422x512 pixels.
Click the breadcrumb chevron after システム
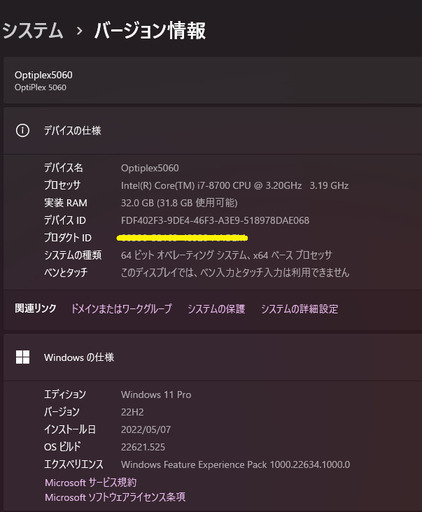click(79, 31)
